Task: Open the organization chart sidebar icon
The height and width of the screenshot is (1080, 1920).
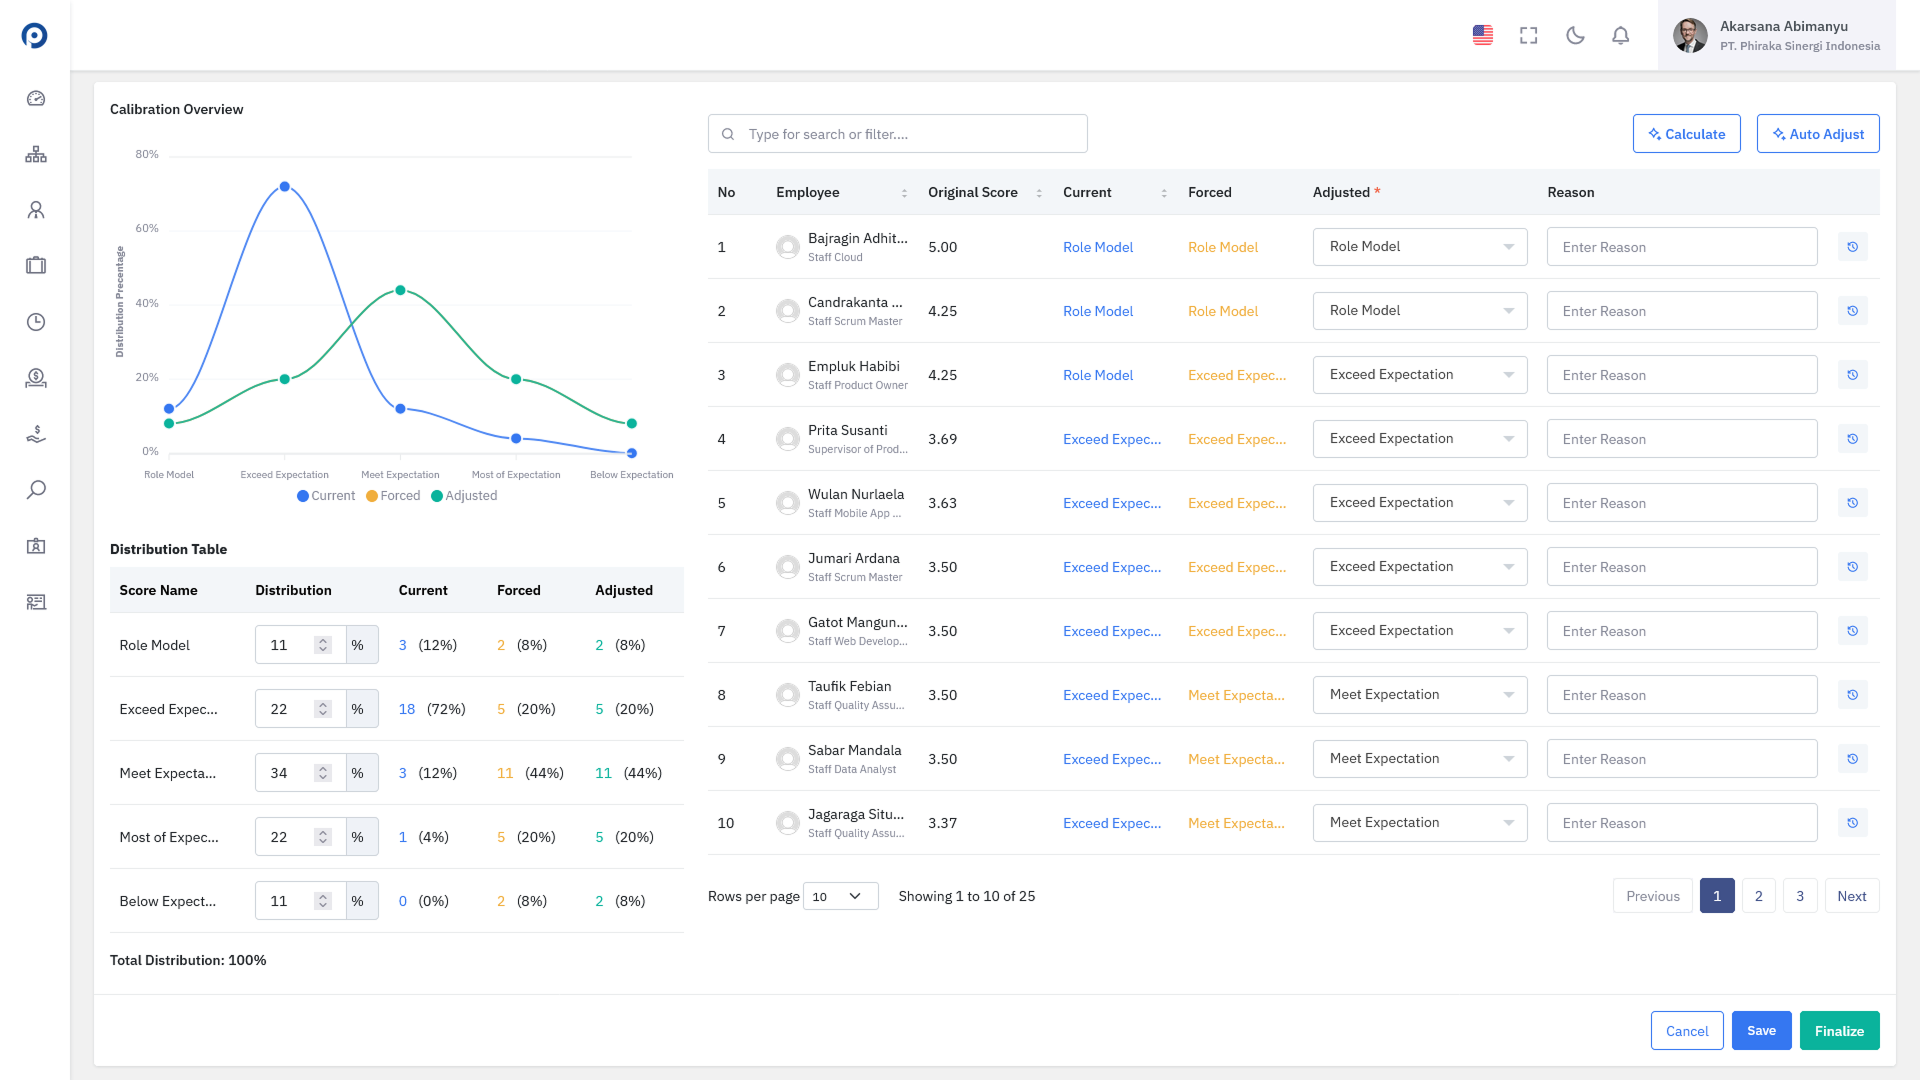Action: click(36, 154)
